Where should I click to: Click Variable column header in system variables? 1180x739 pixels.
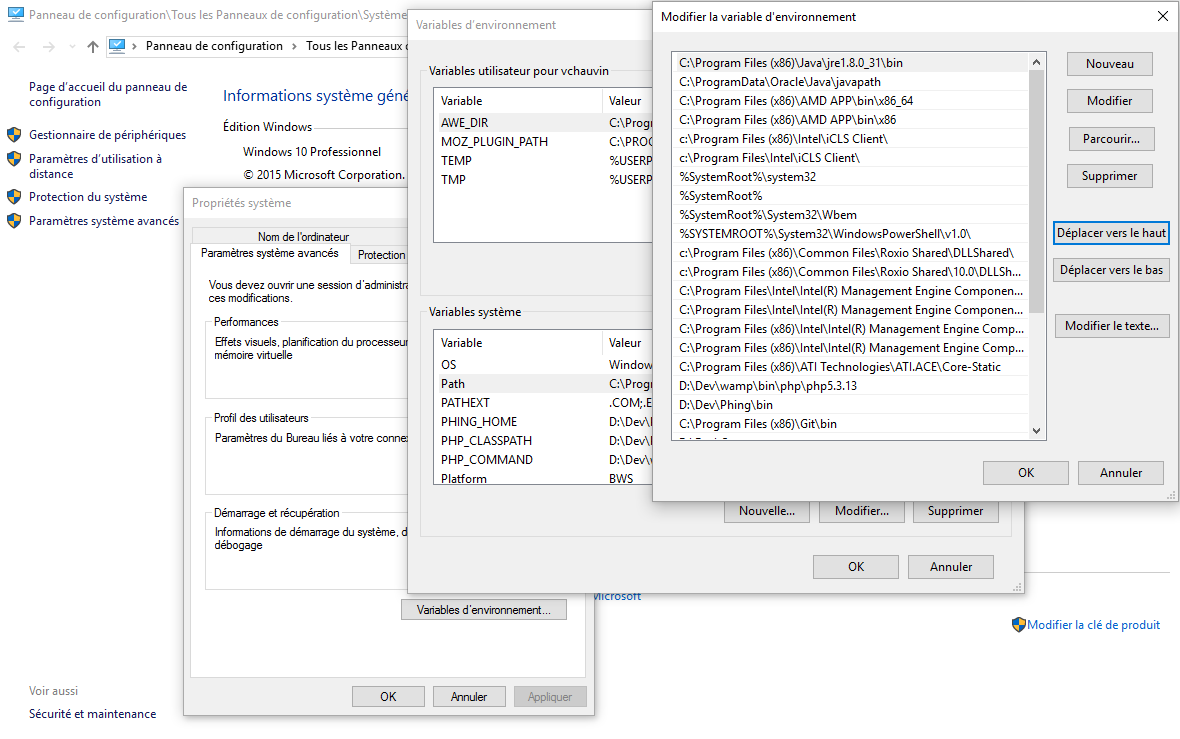[x=519, y=342]
